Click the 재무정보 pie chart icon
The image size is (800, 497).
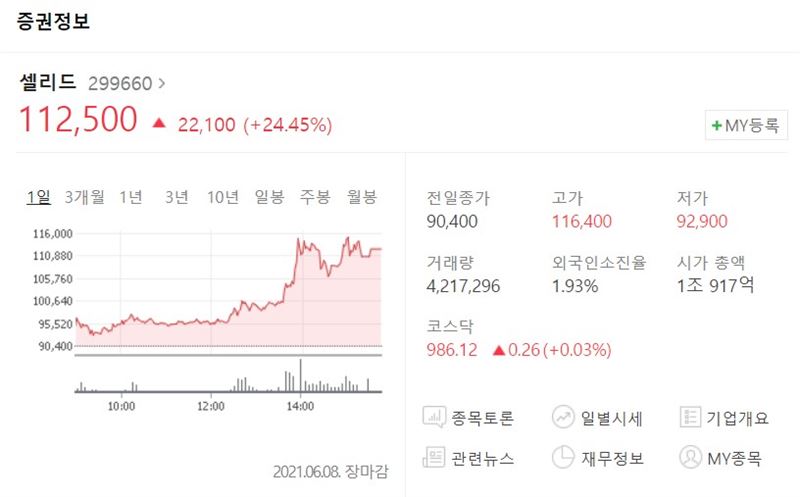point(563,458)
